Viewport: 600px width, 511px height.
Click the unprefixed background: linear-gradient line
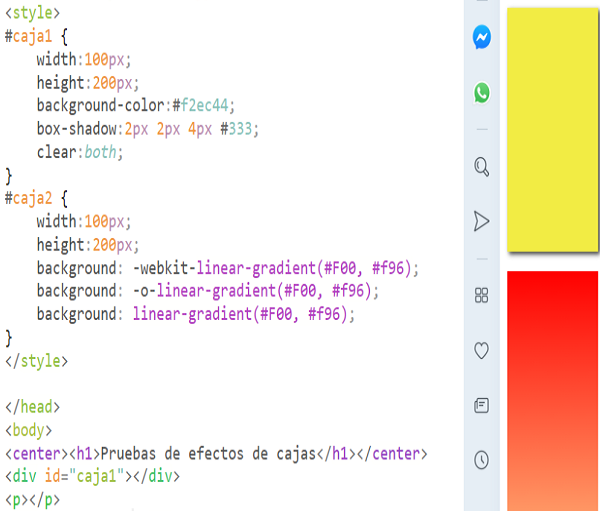point(196,314)
